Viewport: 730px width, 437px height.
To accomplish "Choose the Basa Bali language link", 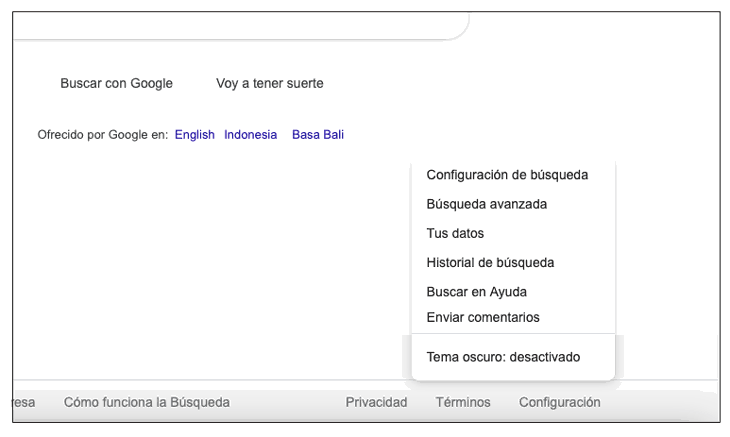I will [317, 134].
